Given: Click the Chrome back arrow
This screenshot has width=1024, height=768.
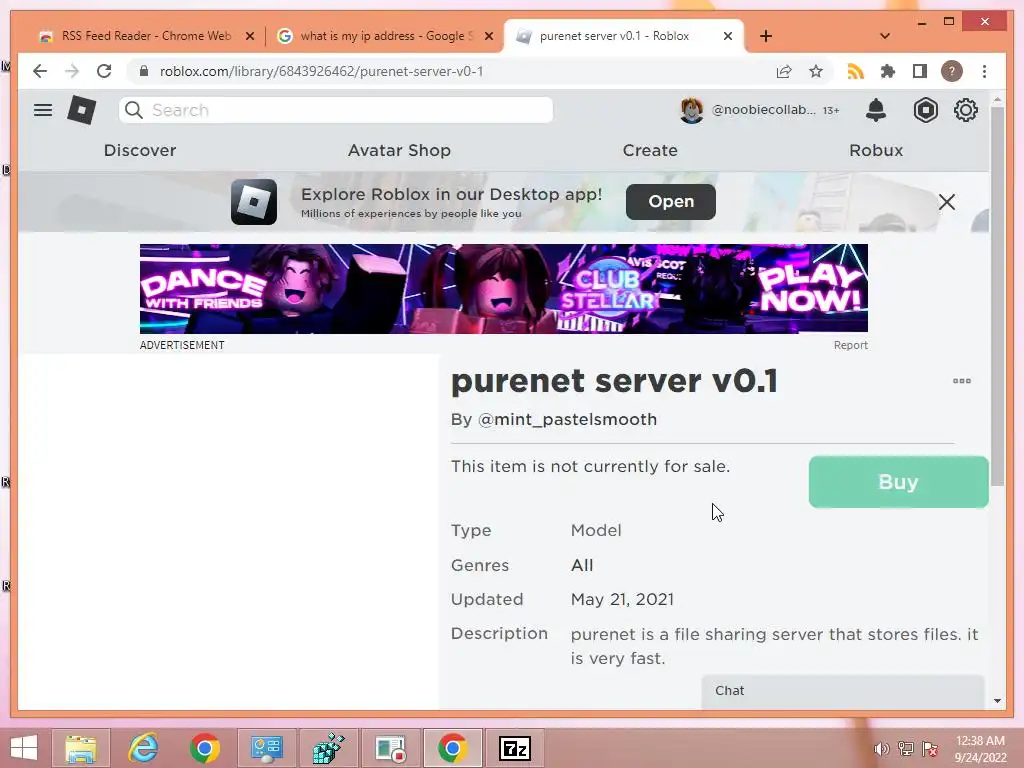Looking at the screenshot, I should [40, 71].
